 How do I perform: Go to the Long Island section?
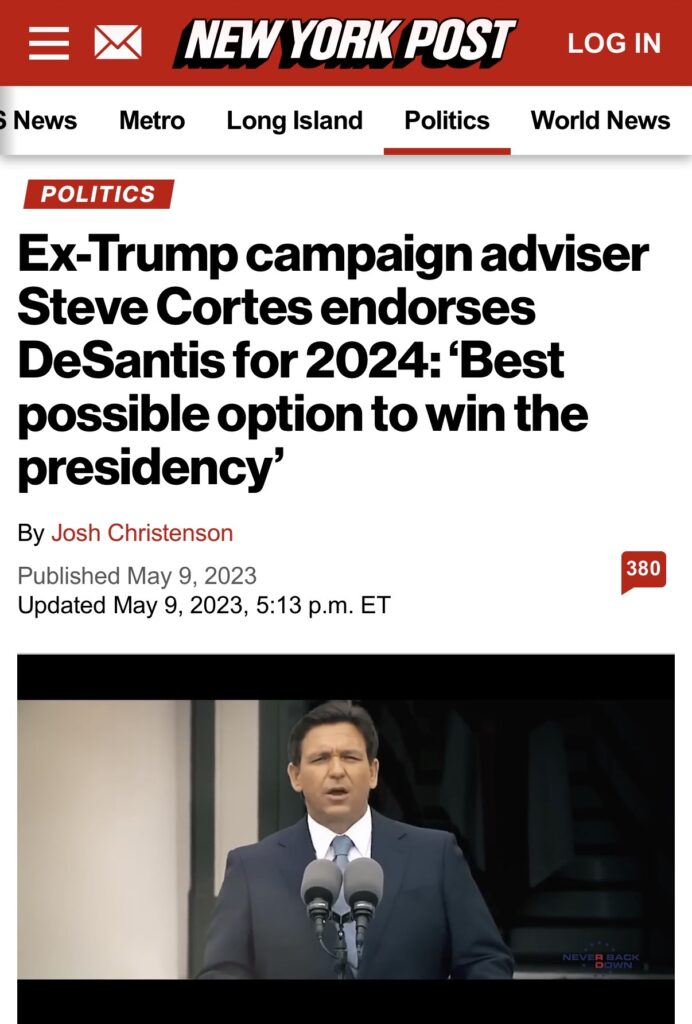[294, 121]
